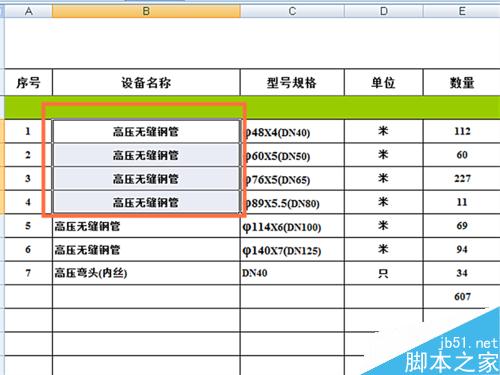The image size is (500, 375).
Task: Select quantity cell 11
Action: point(462,202)
